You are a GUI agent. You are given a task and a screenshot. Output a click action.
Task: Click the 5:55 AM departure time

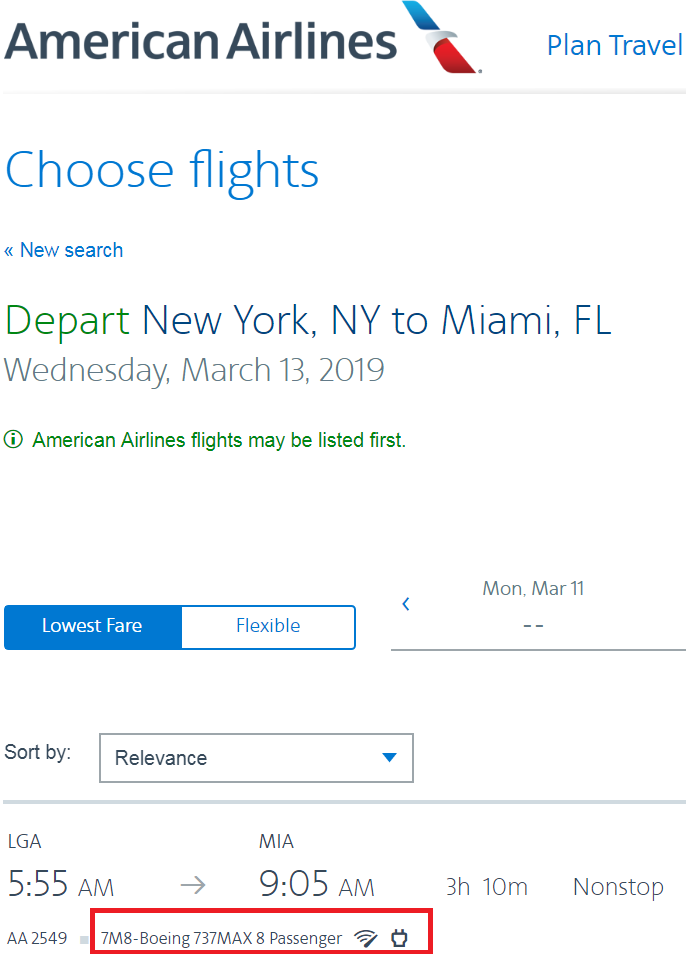point(61,884)
